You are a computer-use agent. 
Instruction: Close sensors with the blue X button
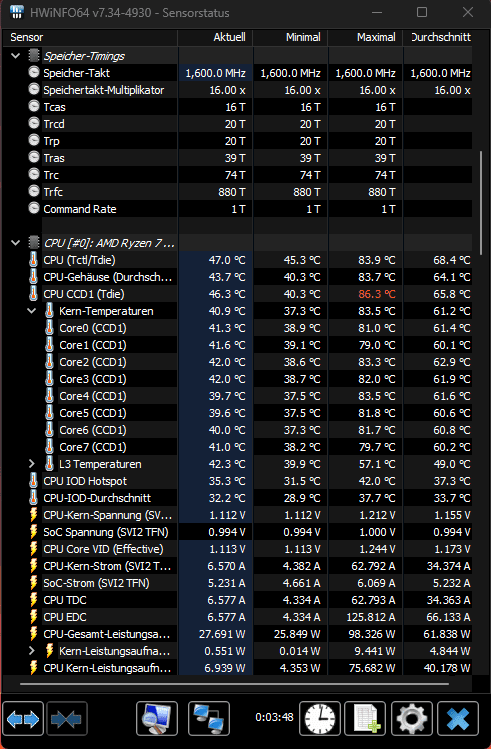click(458, 718)
